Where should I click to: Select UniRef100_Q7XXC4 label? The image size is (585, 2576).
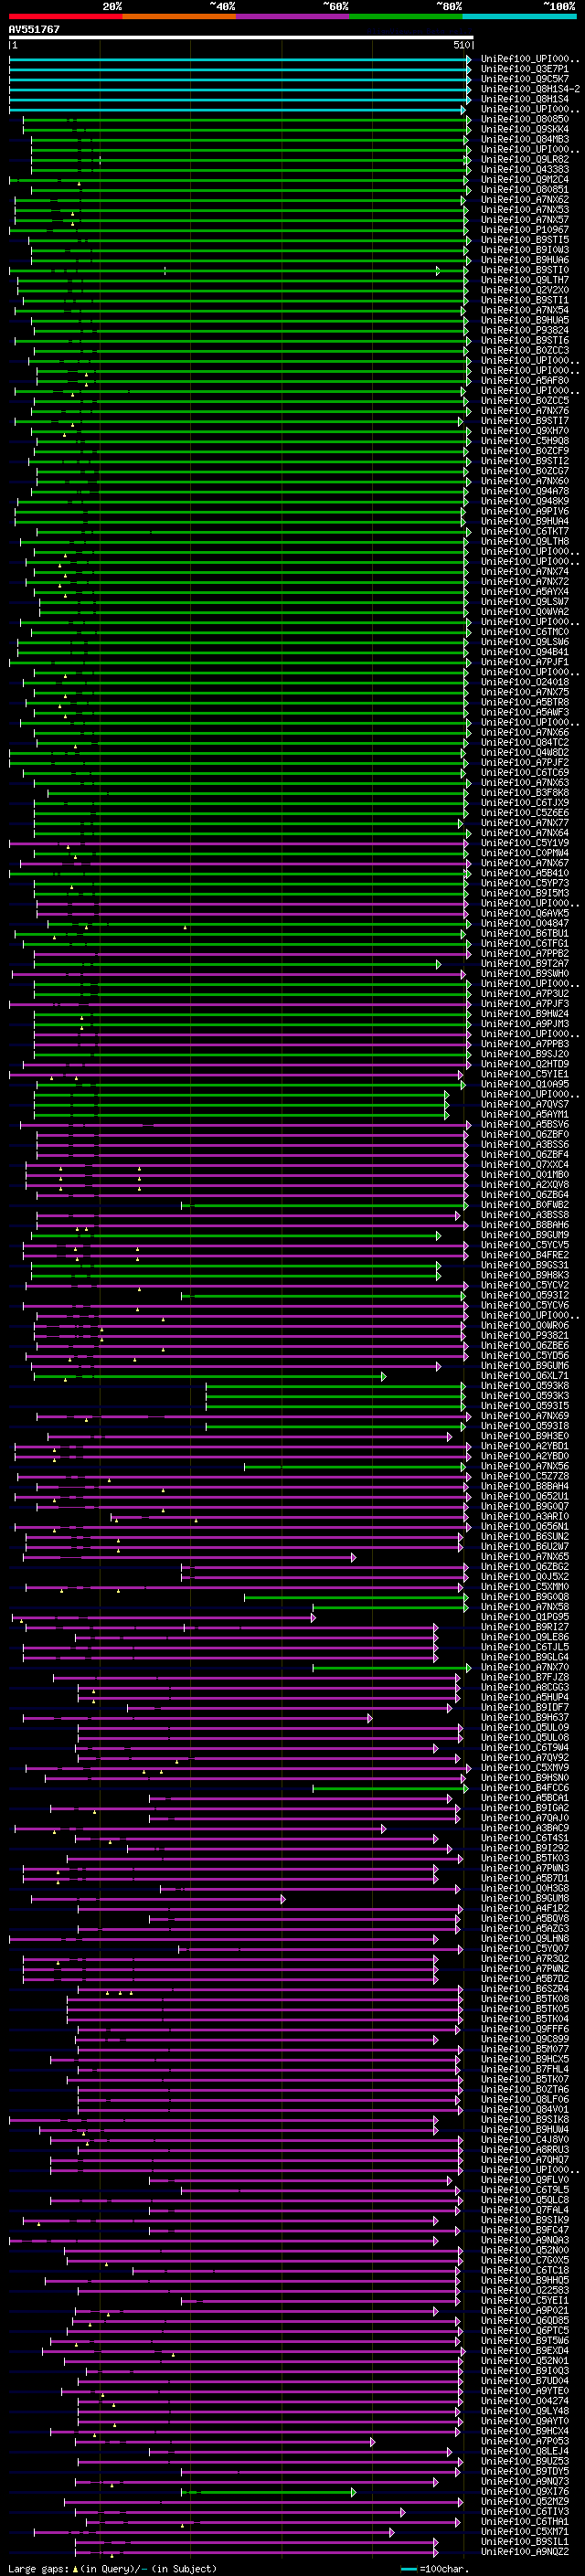[525, 1164]
